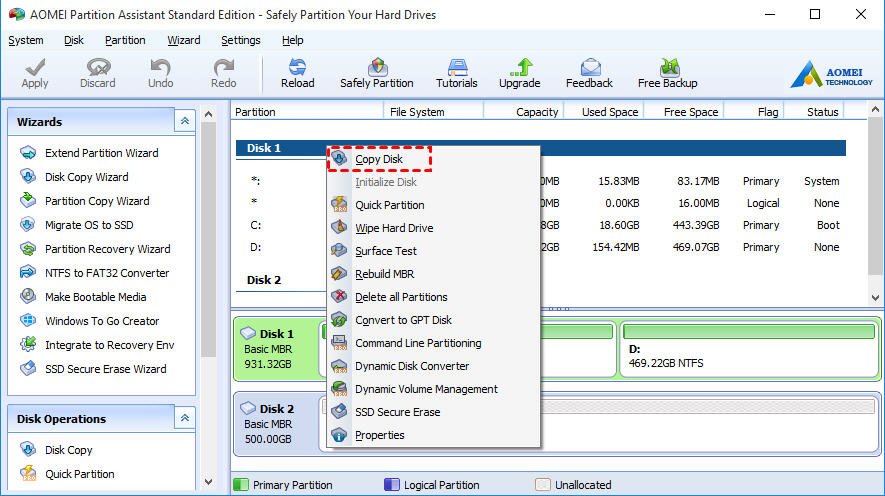Sort by the Partition column header

pyautogui.click(x=307, y=112)
